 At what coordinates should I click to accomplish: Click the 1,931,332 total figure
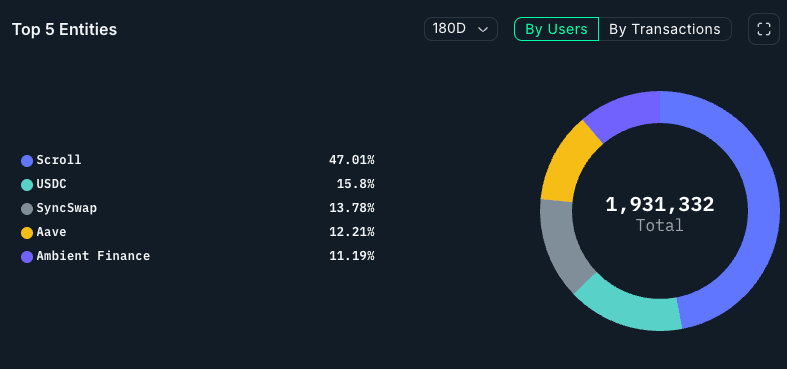(660, 205)
